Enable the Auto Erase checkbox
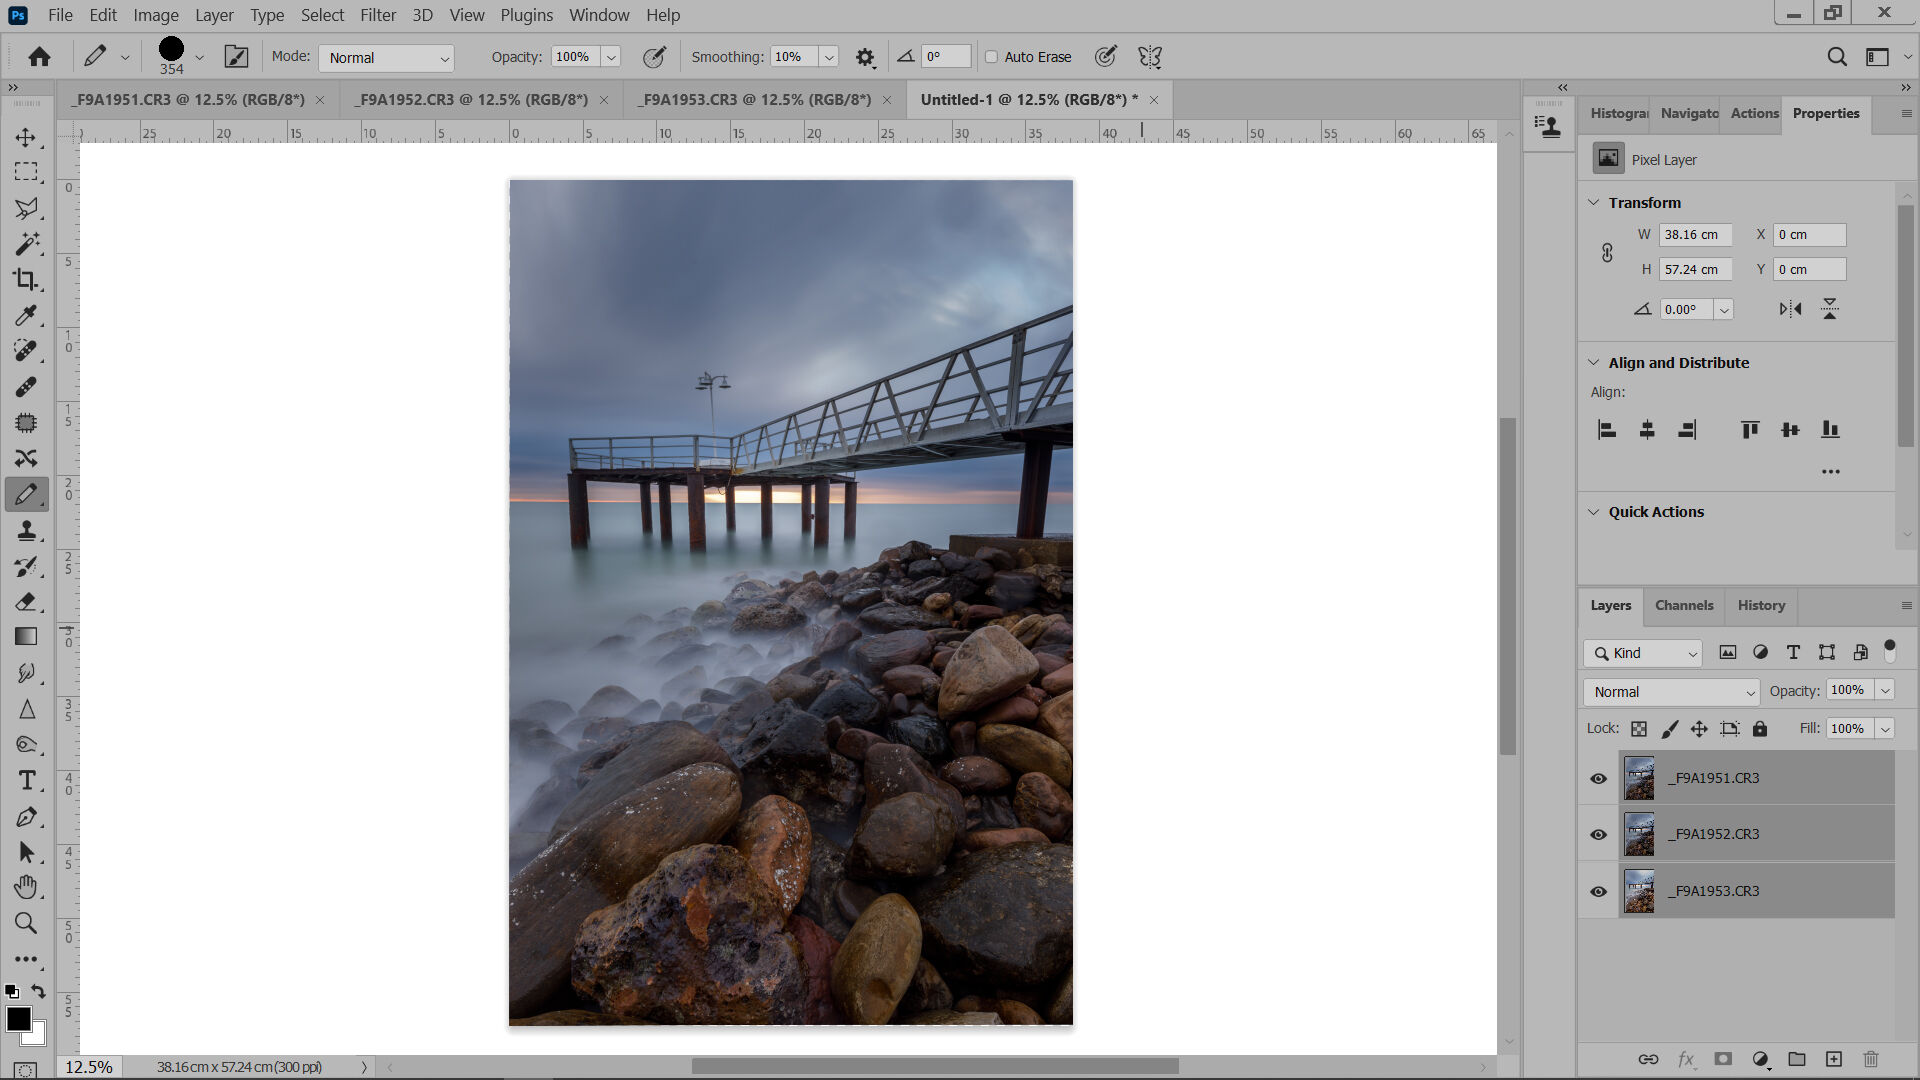Viewport: 1920px width, 1080px height. 992,57
